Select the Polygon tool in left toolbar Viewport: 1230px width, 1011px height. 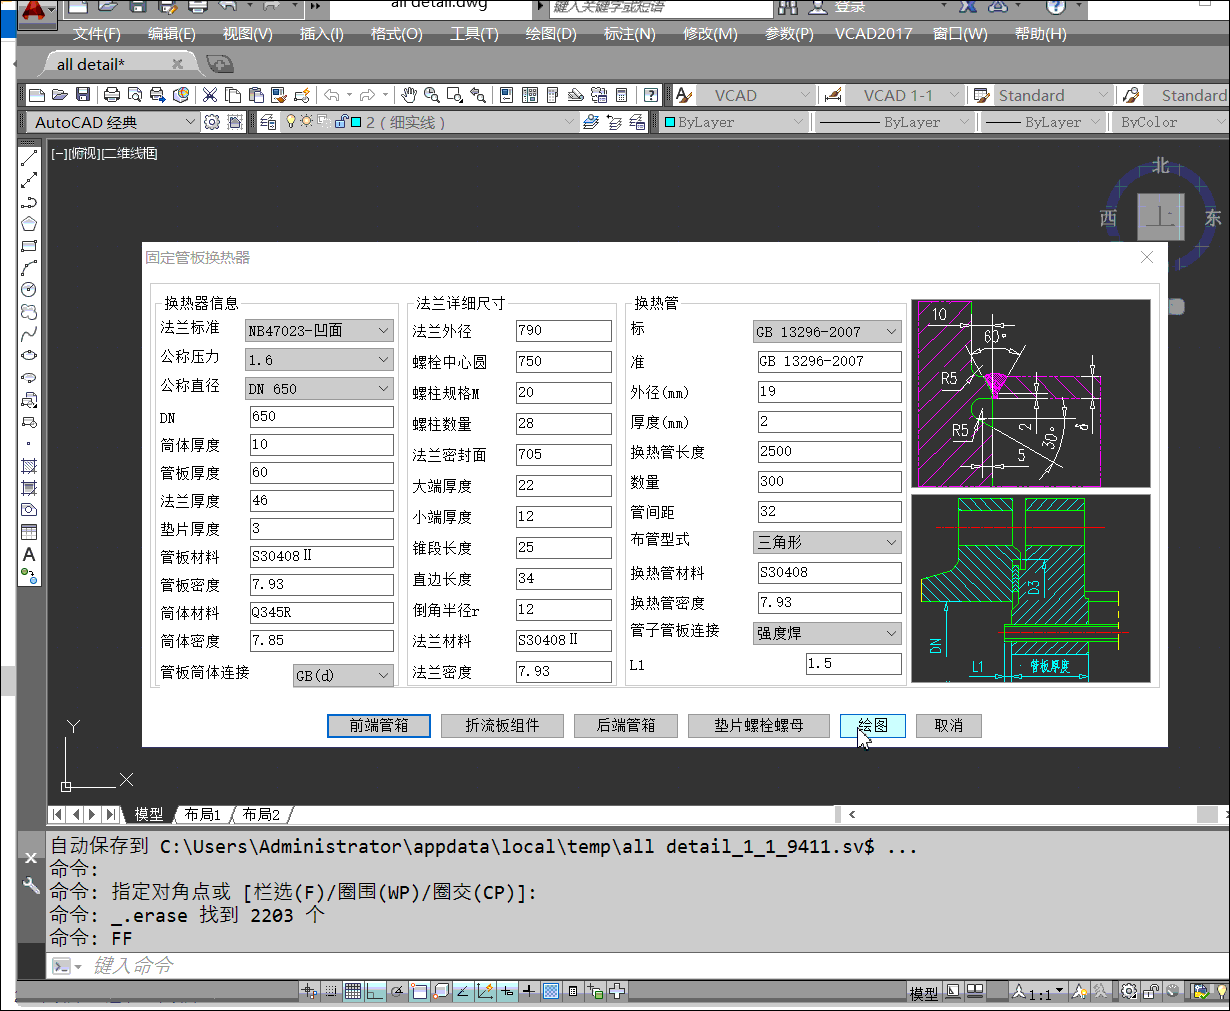coord(29,223)
